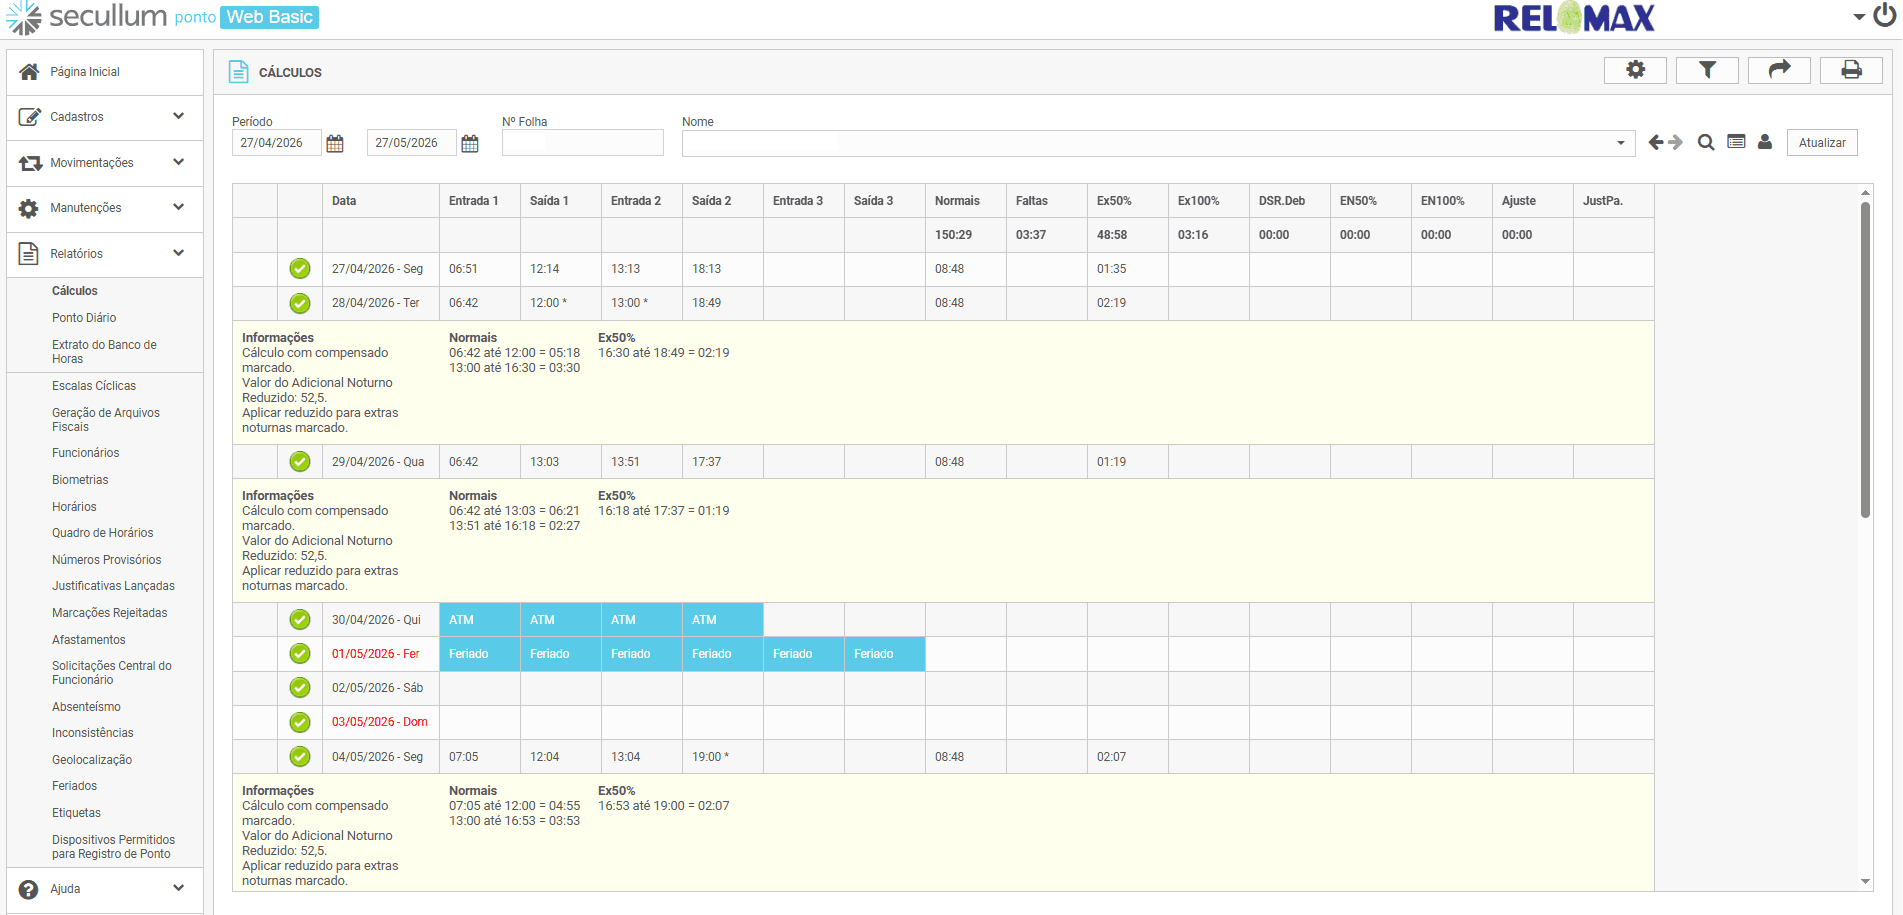Screen dimensions: 1903x915
Task: Click the ATM cell under Entrada 1
Action: [480, 620]
